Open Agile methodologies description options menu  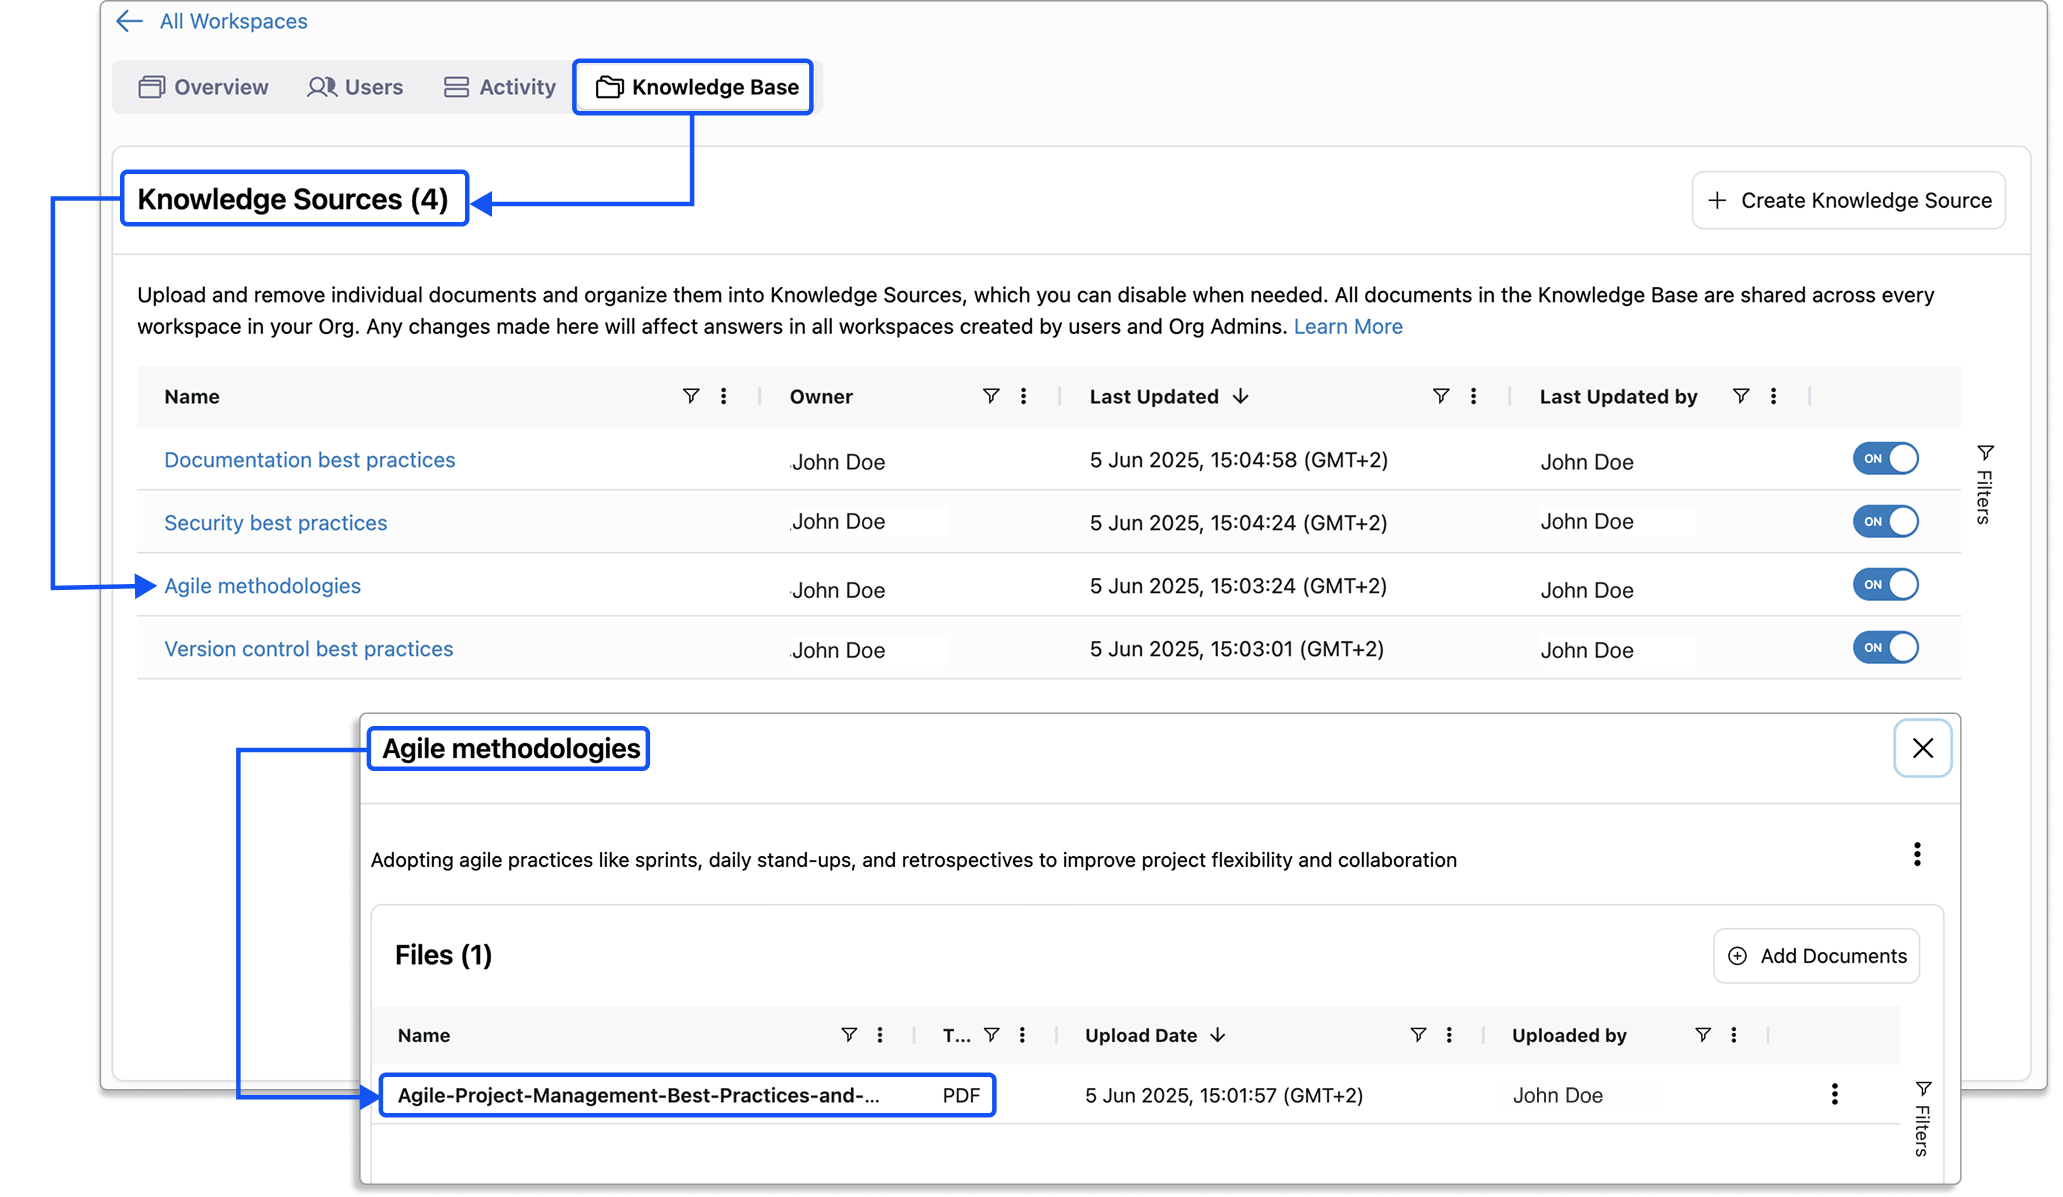point(1916,854)
